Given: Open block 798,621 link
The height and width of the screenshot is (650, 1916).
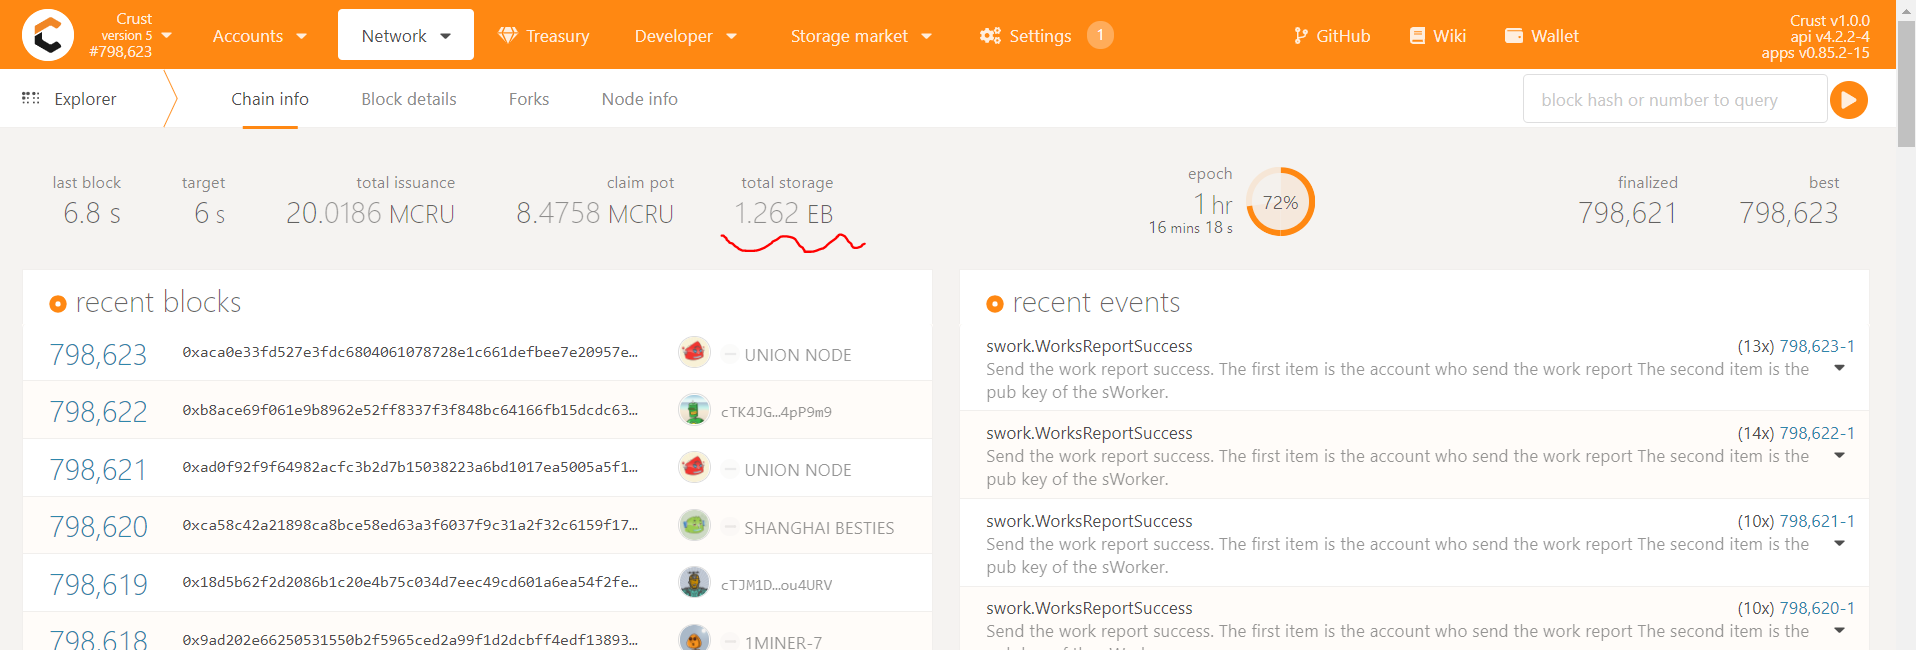Looking at the screenshot, I should [x=98, y=470].
